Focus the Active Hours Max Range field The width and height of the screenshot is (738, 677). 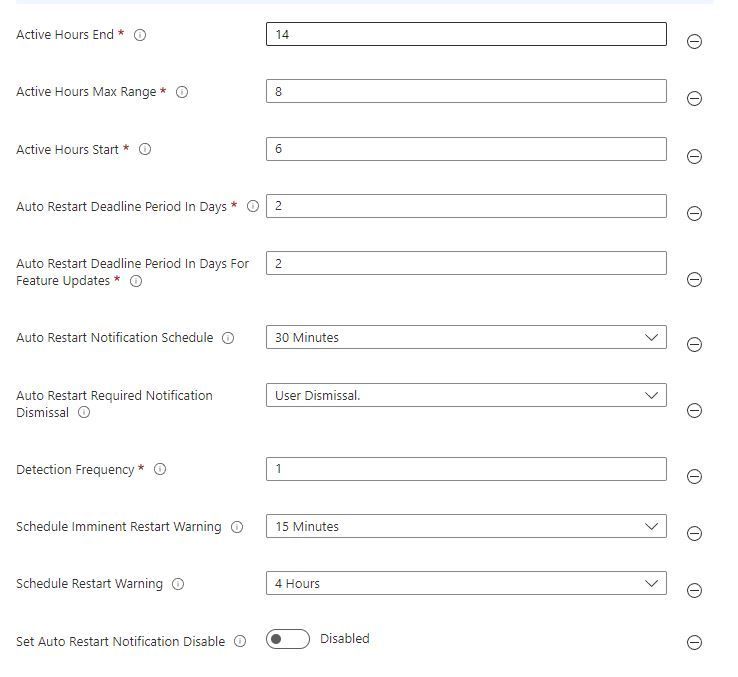(x=466, y=92)
